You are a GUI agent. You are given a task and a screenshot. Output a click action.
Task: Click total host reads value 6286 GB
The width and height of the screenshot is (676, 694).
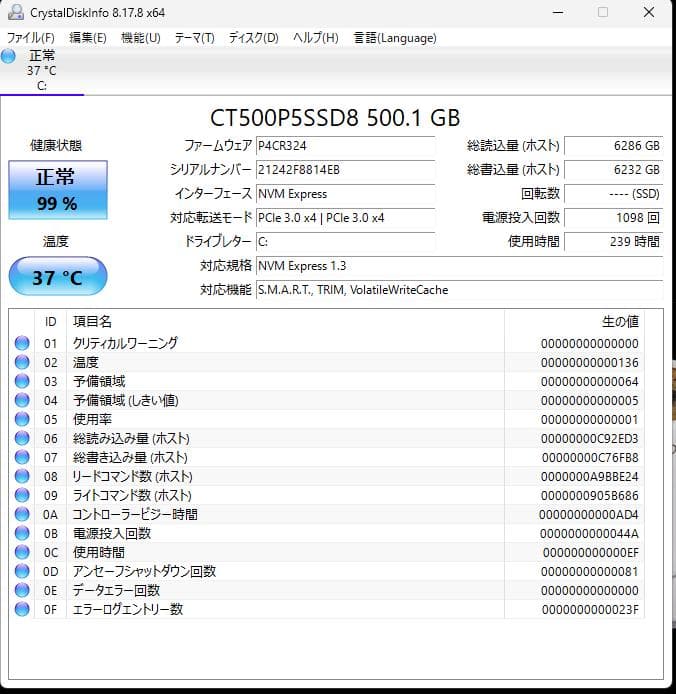[x=614, y=146]
